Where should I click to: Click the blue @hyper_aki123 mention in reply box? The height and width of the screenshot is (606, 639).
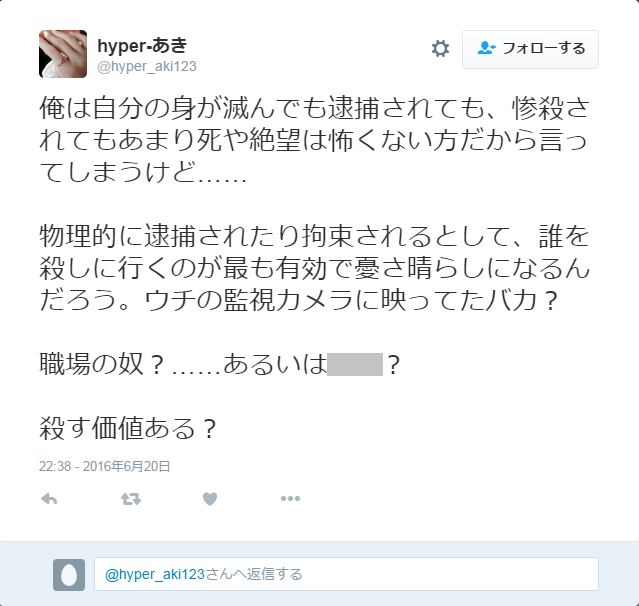[x=154, y=574]
